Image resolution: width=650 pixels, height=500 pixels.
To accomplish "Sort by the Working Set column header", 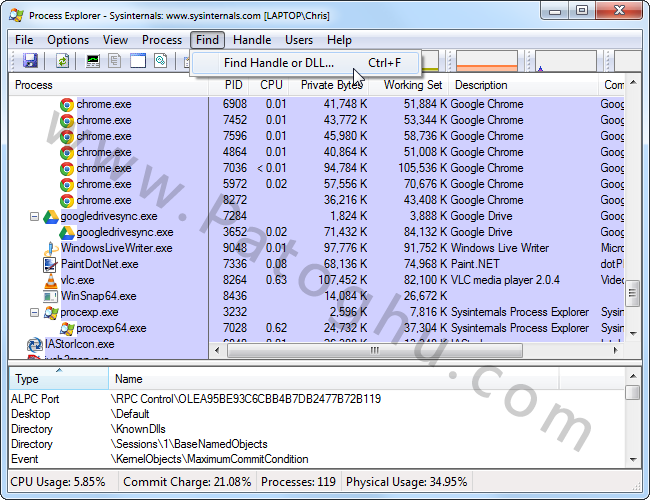I will point(409,85).
